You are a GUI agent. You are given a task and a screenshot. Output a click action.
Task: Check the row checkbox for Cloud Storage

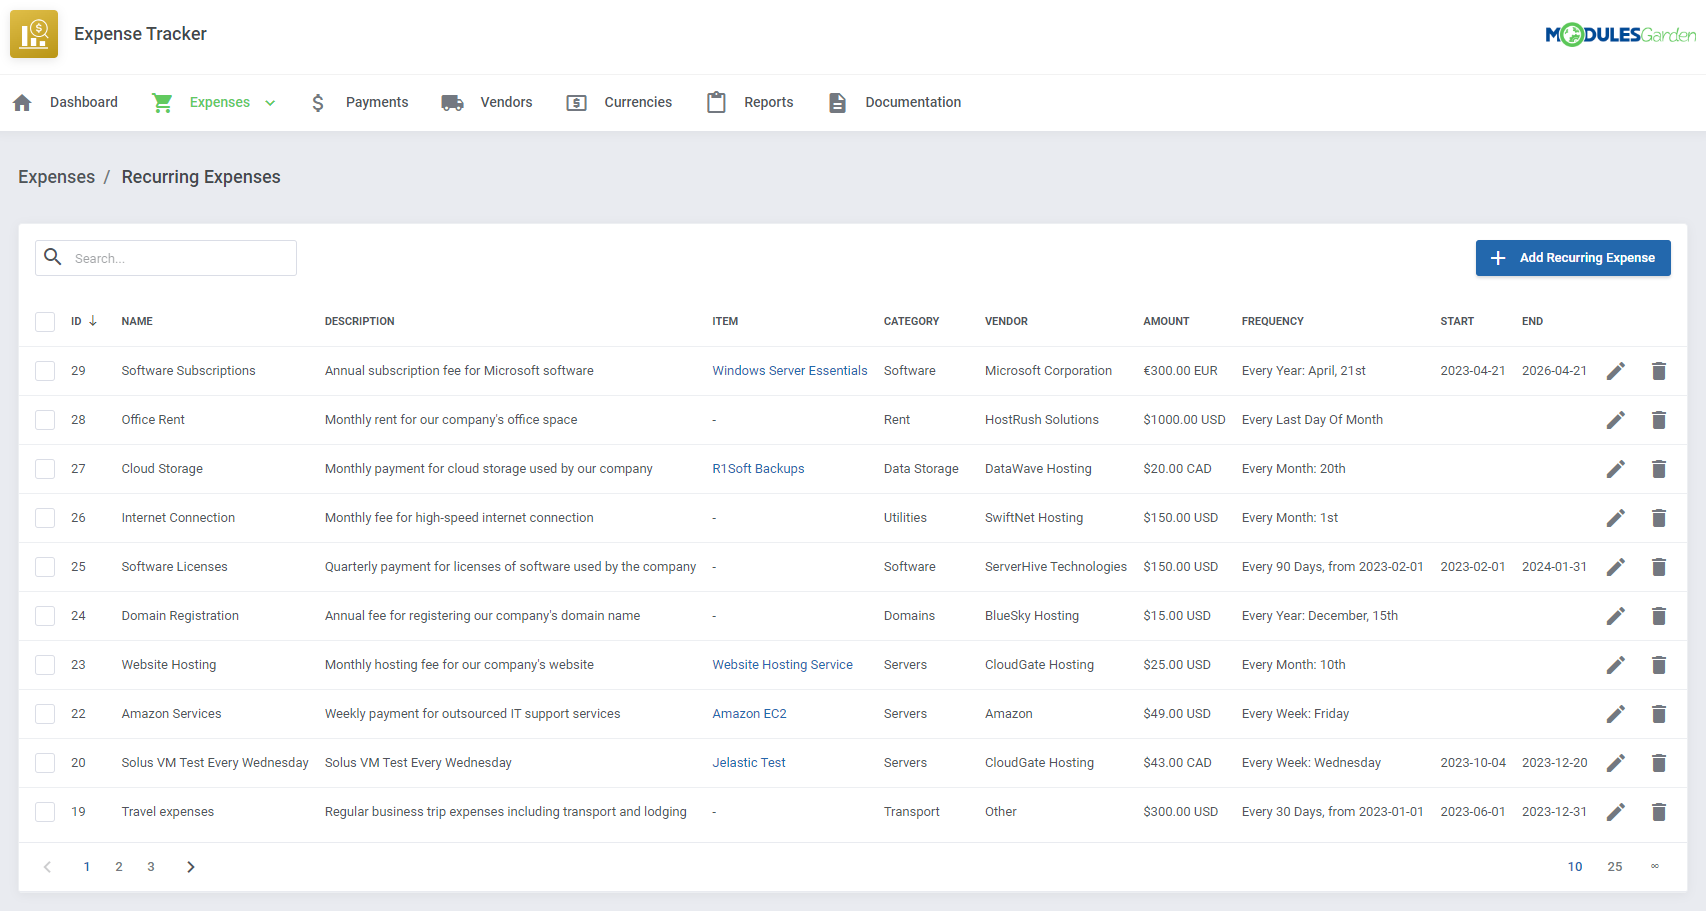pos(45,468)
